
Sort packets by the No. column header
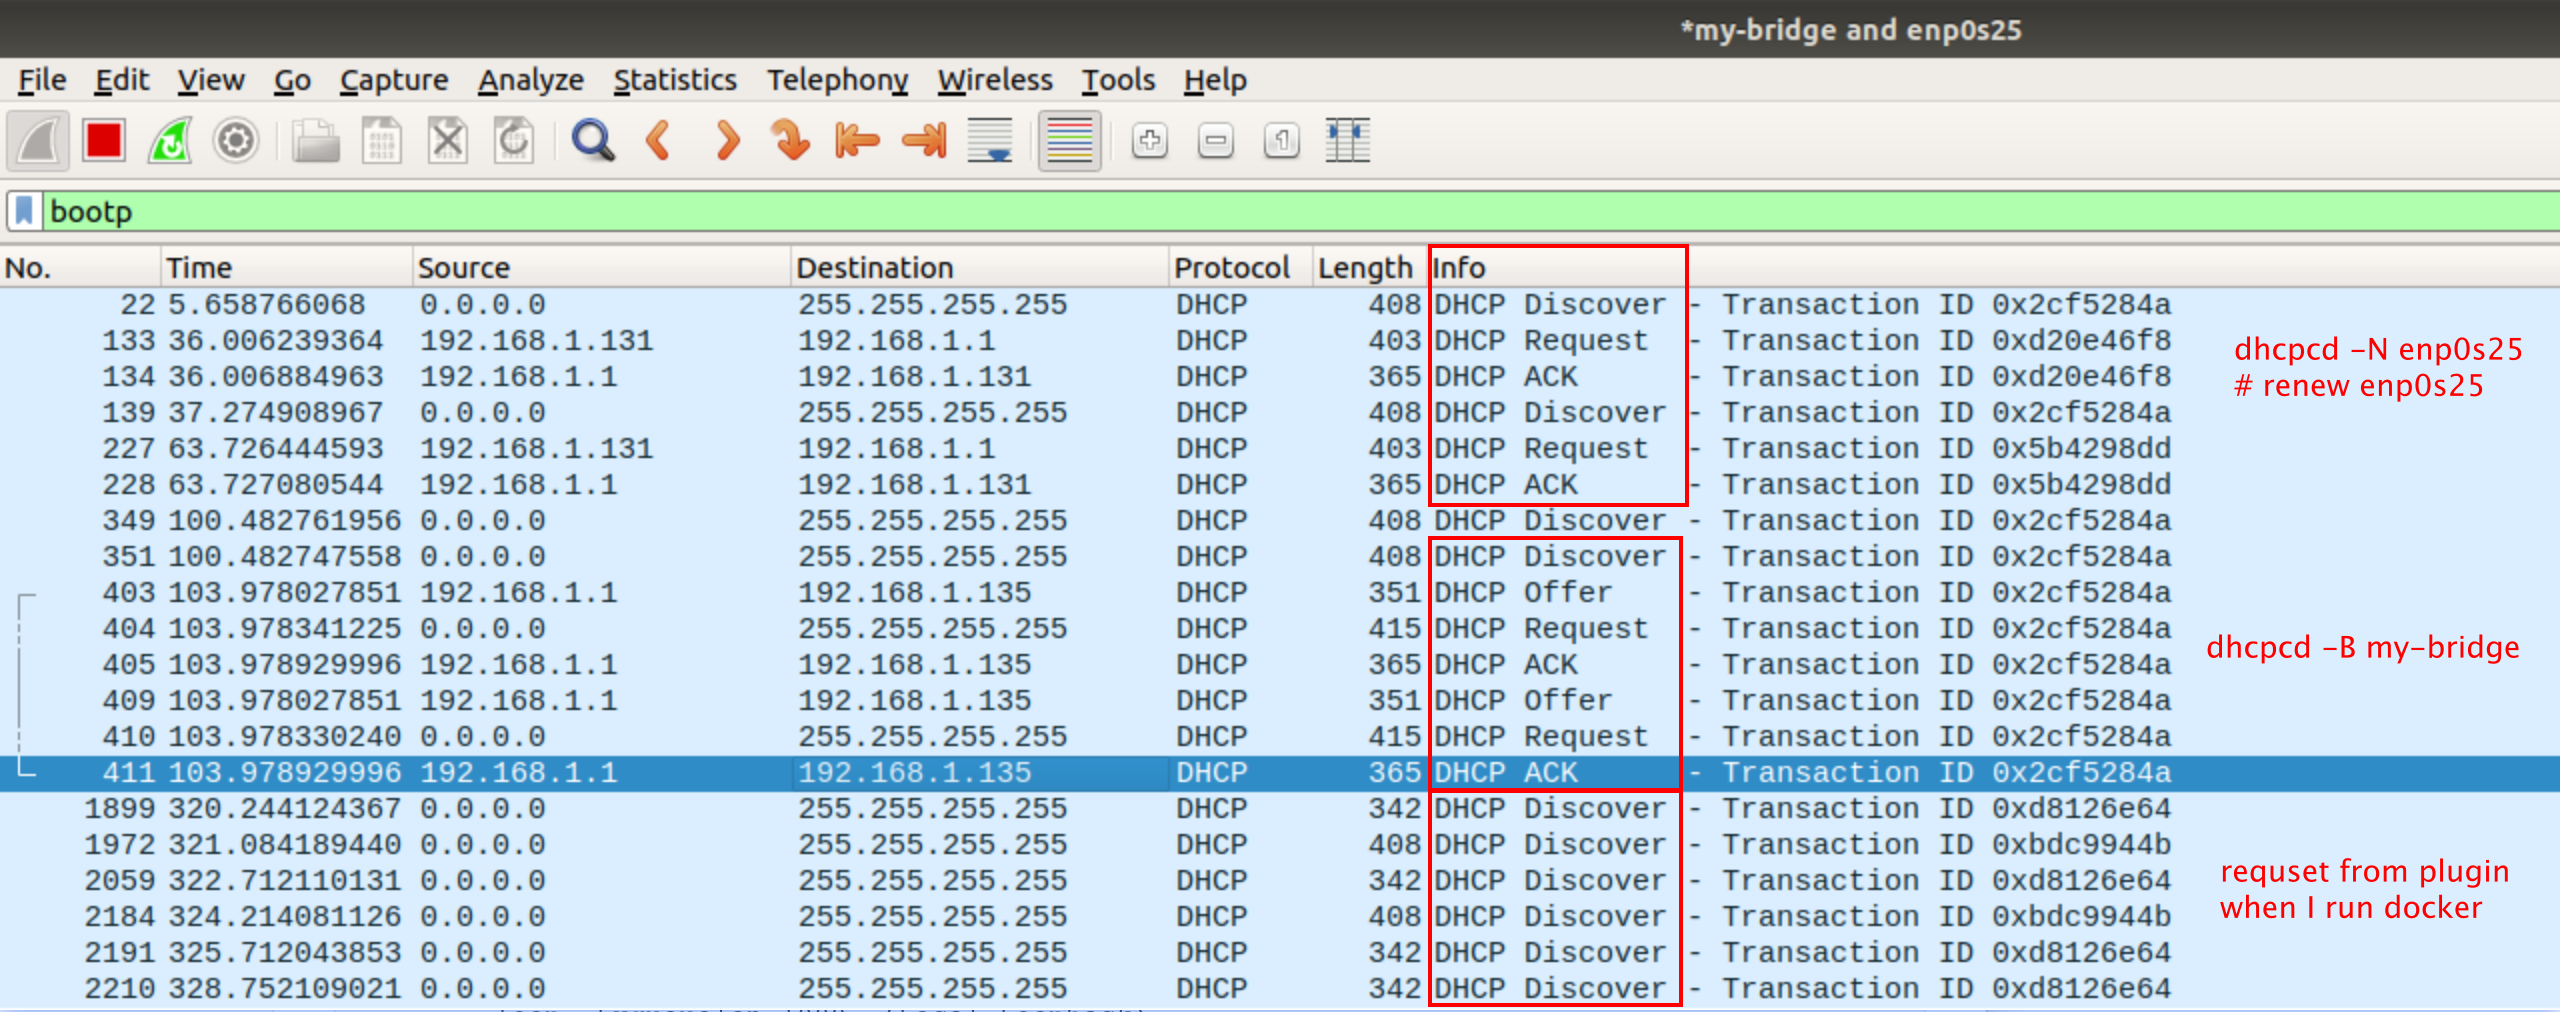pos(80,268)
